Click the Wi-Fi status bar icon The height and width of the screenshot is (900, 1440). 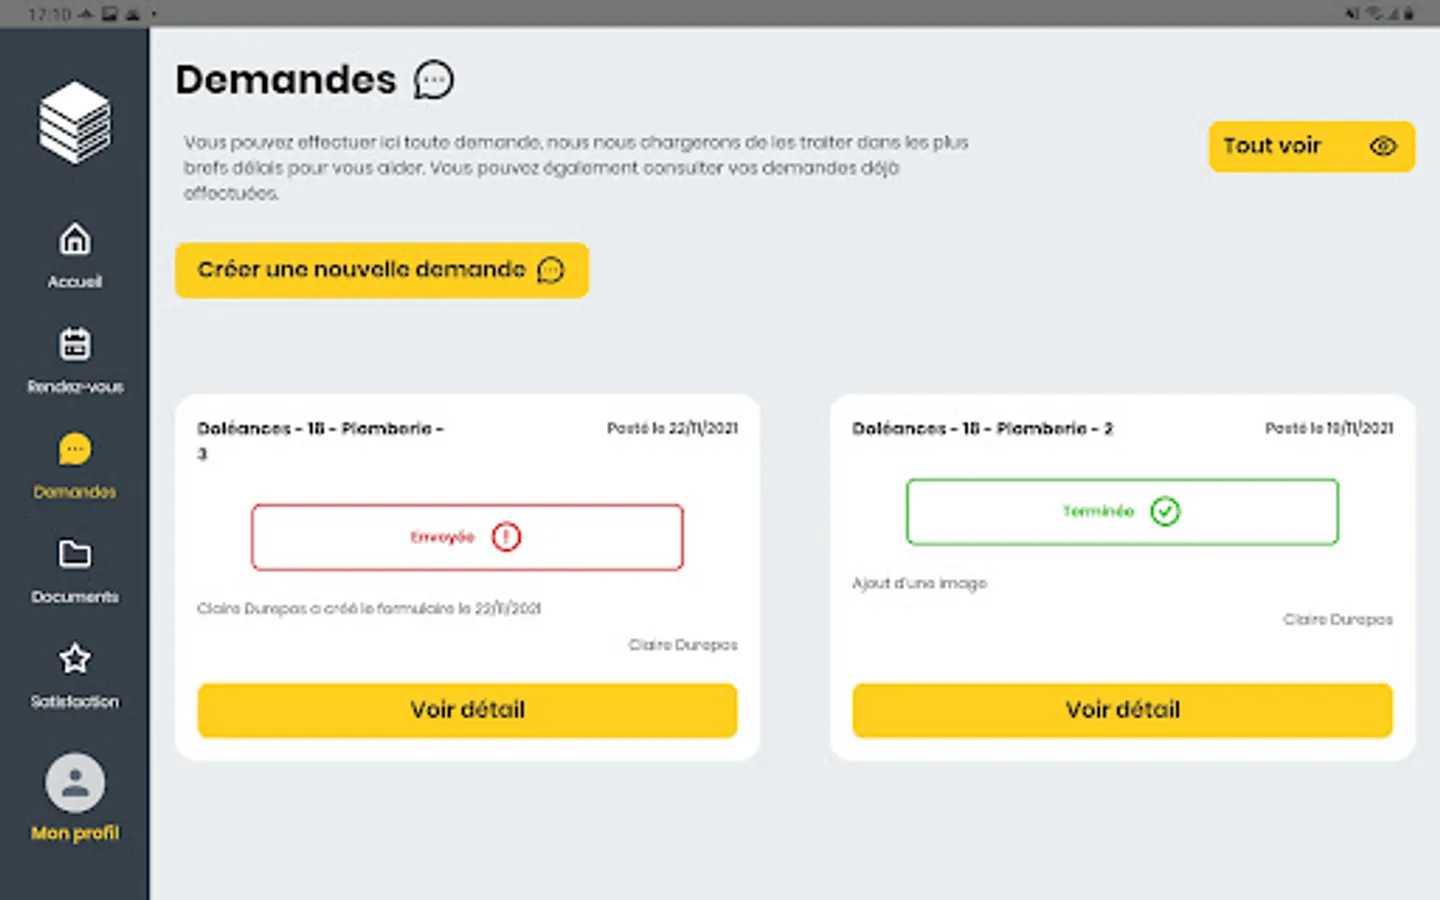pyautogui.click(x=1376, y=14)
